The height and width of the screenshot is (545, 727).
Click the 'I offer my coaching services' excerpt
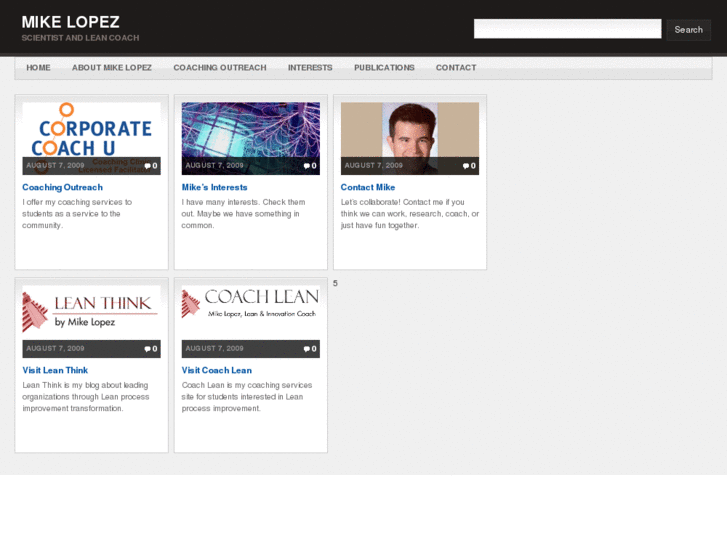pos(77,214)
